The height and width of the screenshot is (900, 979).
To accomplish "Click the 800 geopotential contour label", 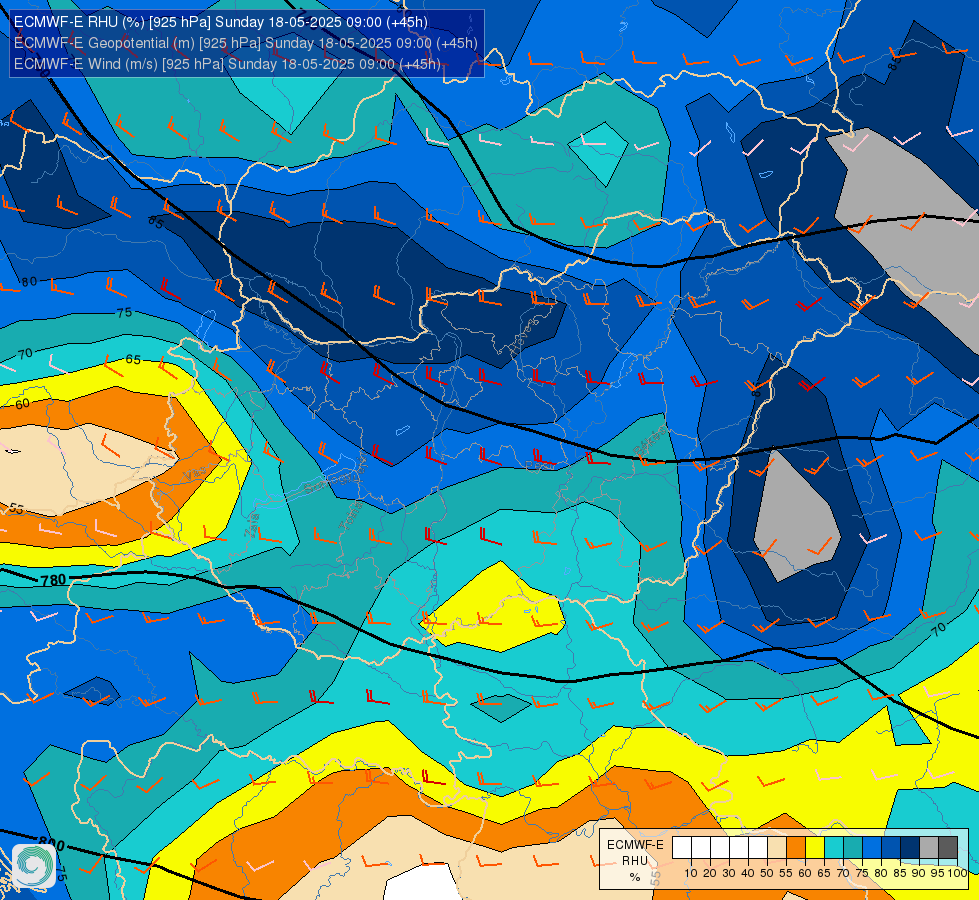I will coord(51,844).
